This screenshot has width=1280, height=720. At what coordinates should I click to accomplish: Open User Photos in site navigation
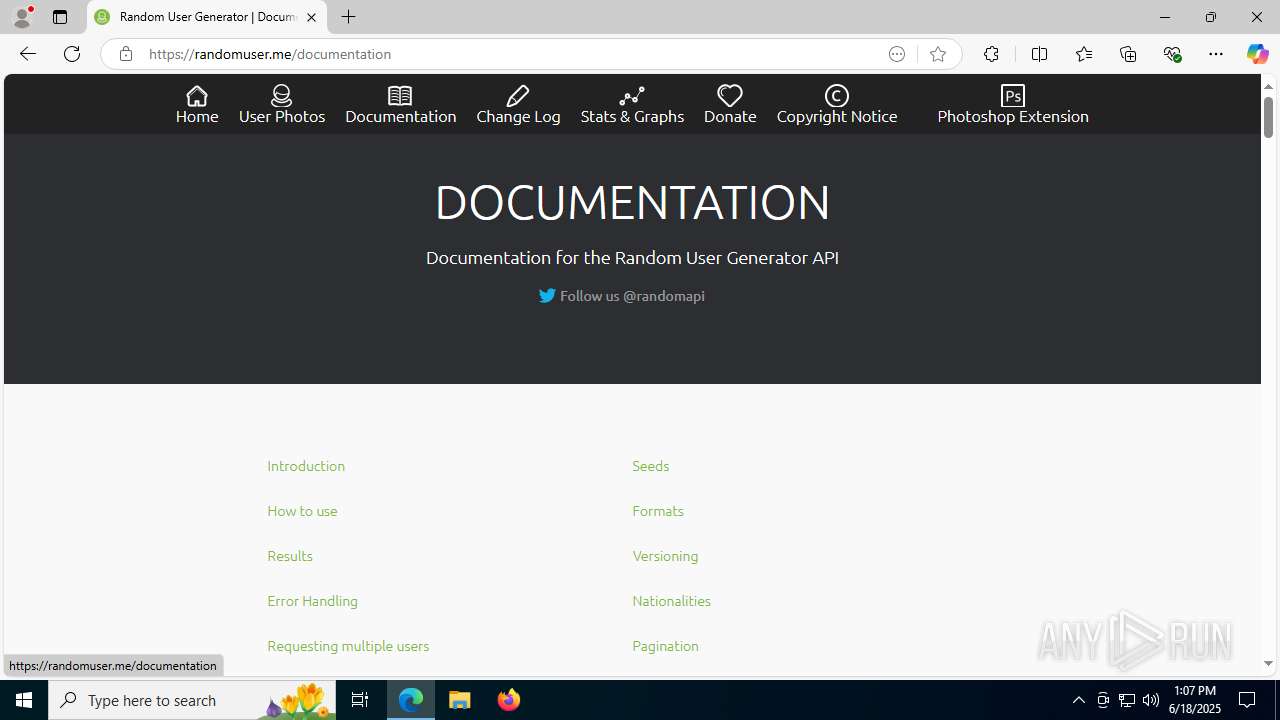282,105
